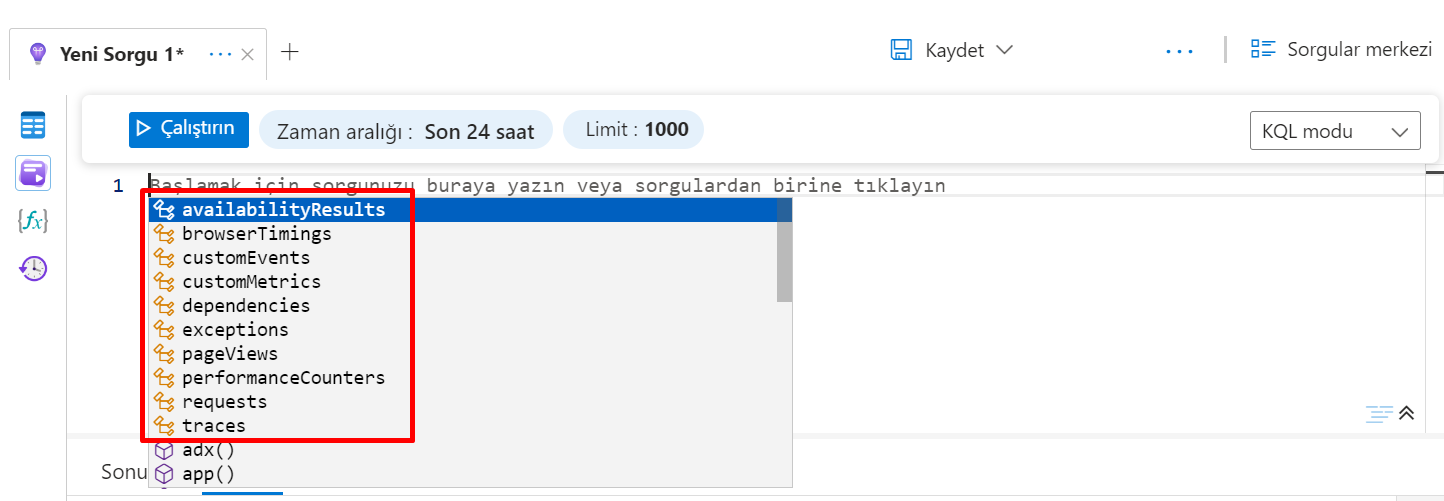Click the more options ellipsis next to Kaydet
The width and height of the screenshot is (1444, 501).
pos(1180,51)
